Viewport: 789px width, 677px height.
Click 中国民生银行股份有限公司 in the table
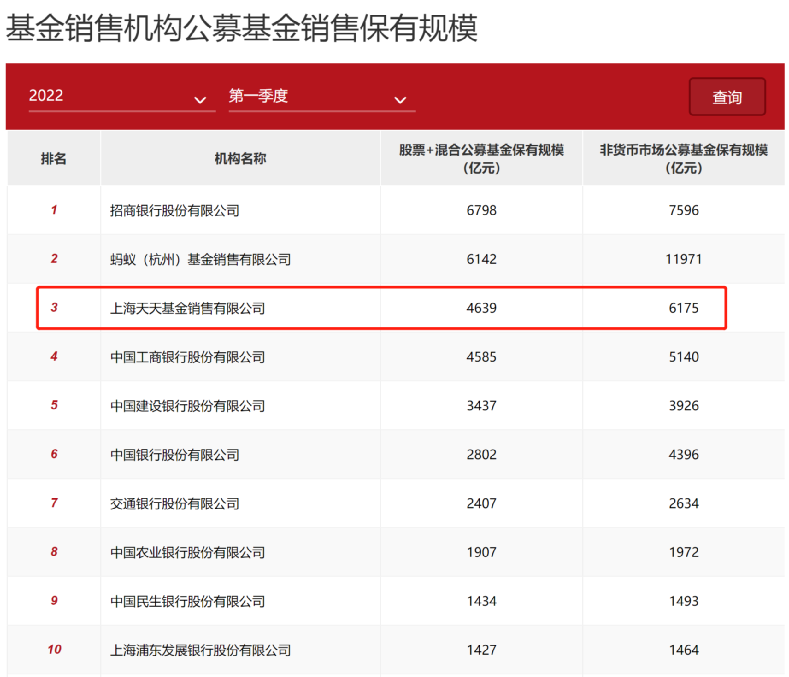point(187,601)
